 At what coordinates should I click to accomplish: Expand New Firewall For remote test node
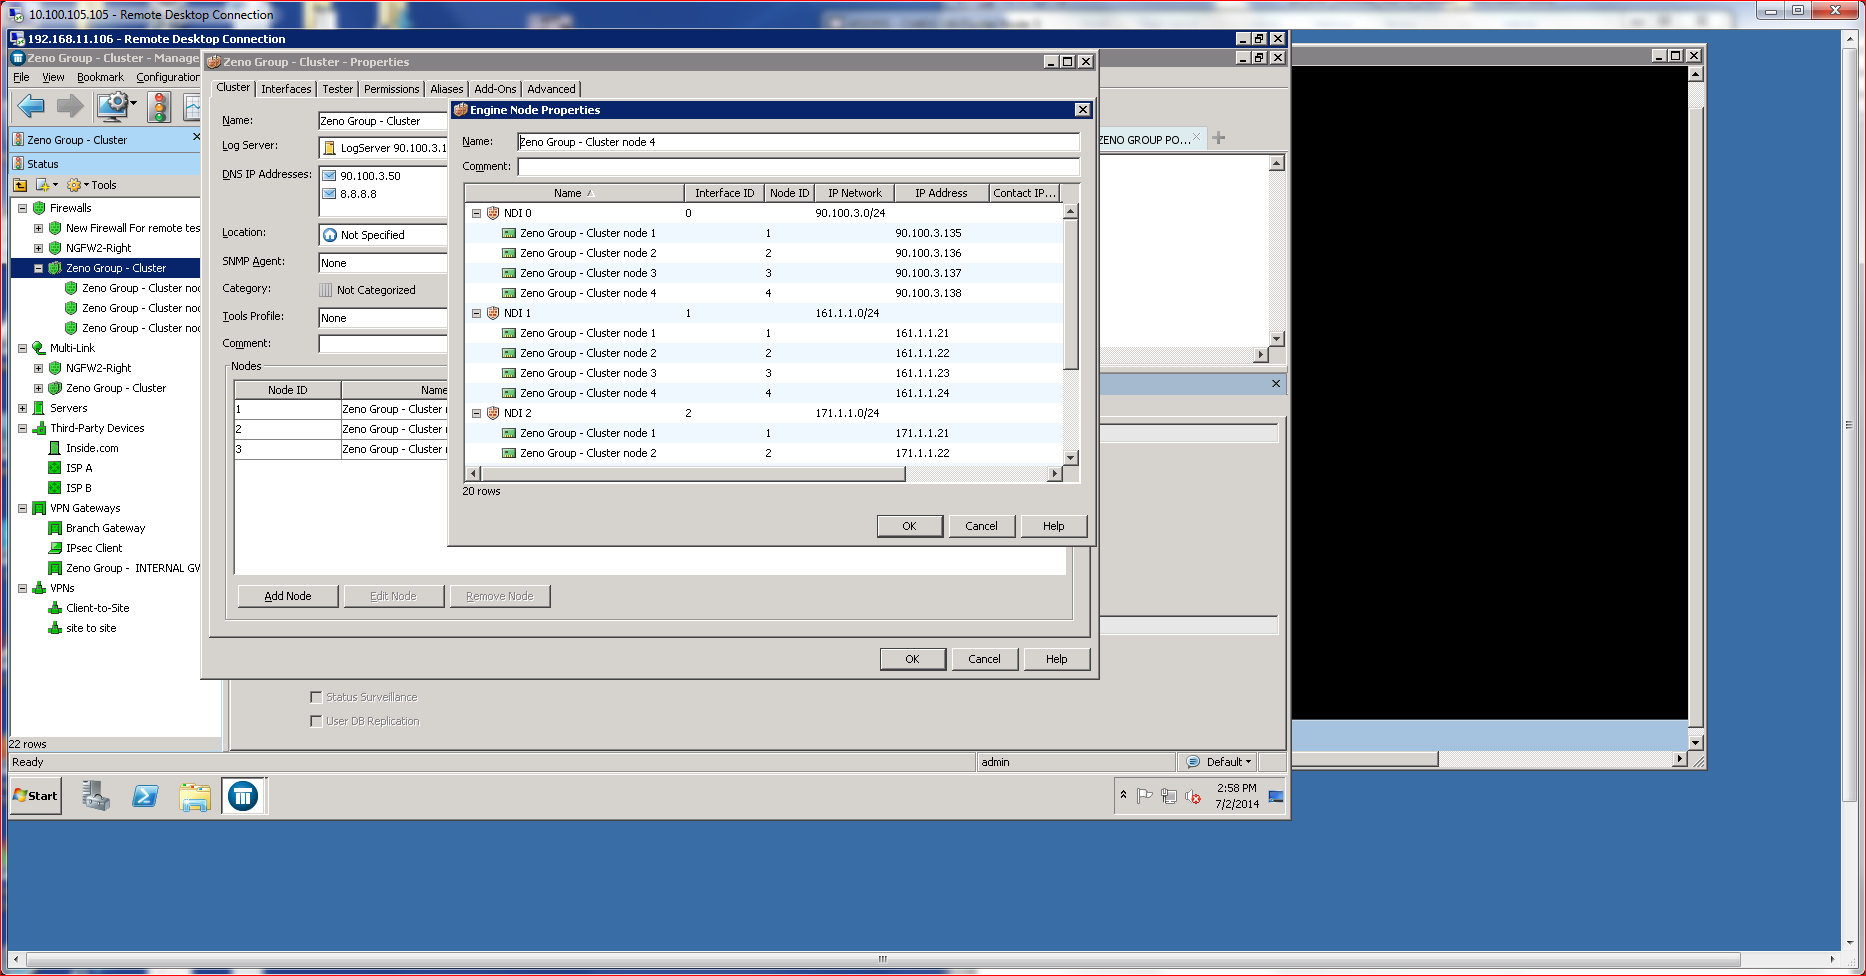click(38, 228)
